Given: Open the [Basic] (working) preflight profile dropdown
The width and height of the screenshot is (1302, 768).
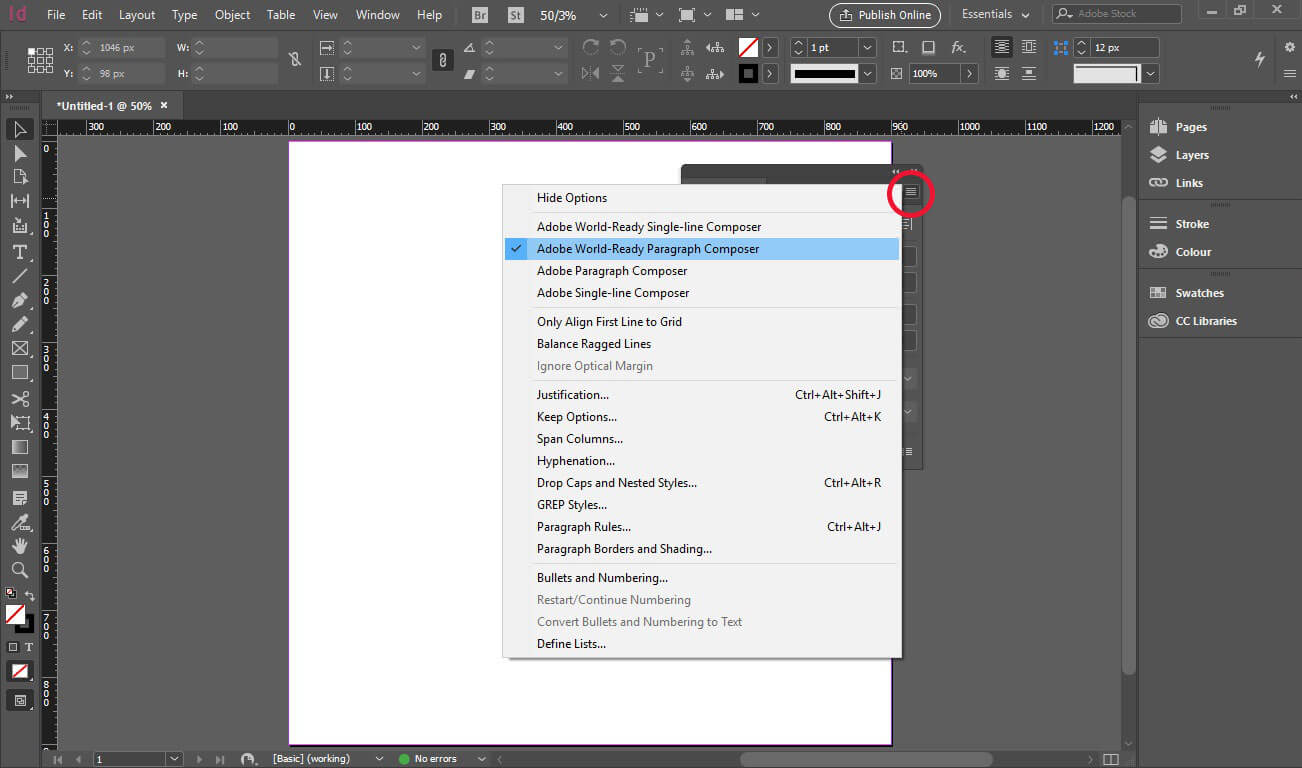Looking at the screenshot, I should point(378,759).
